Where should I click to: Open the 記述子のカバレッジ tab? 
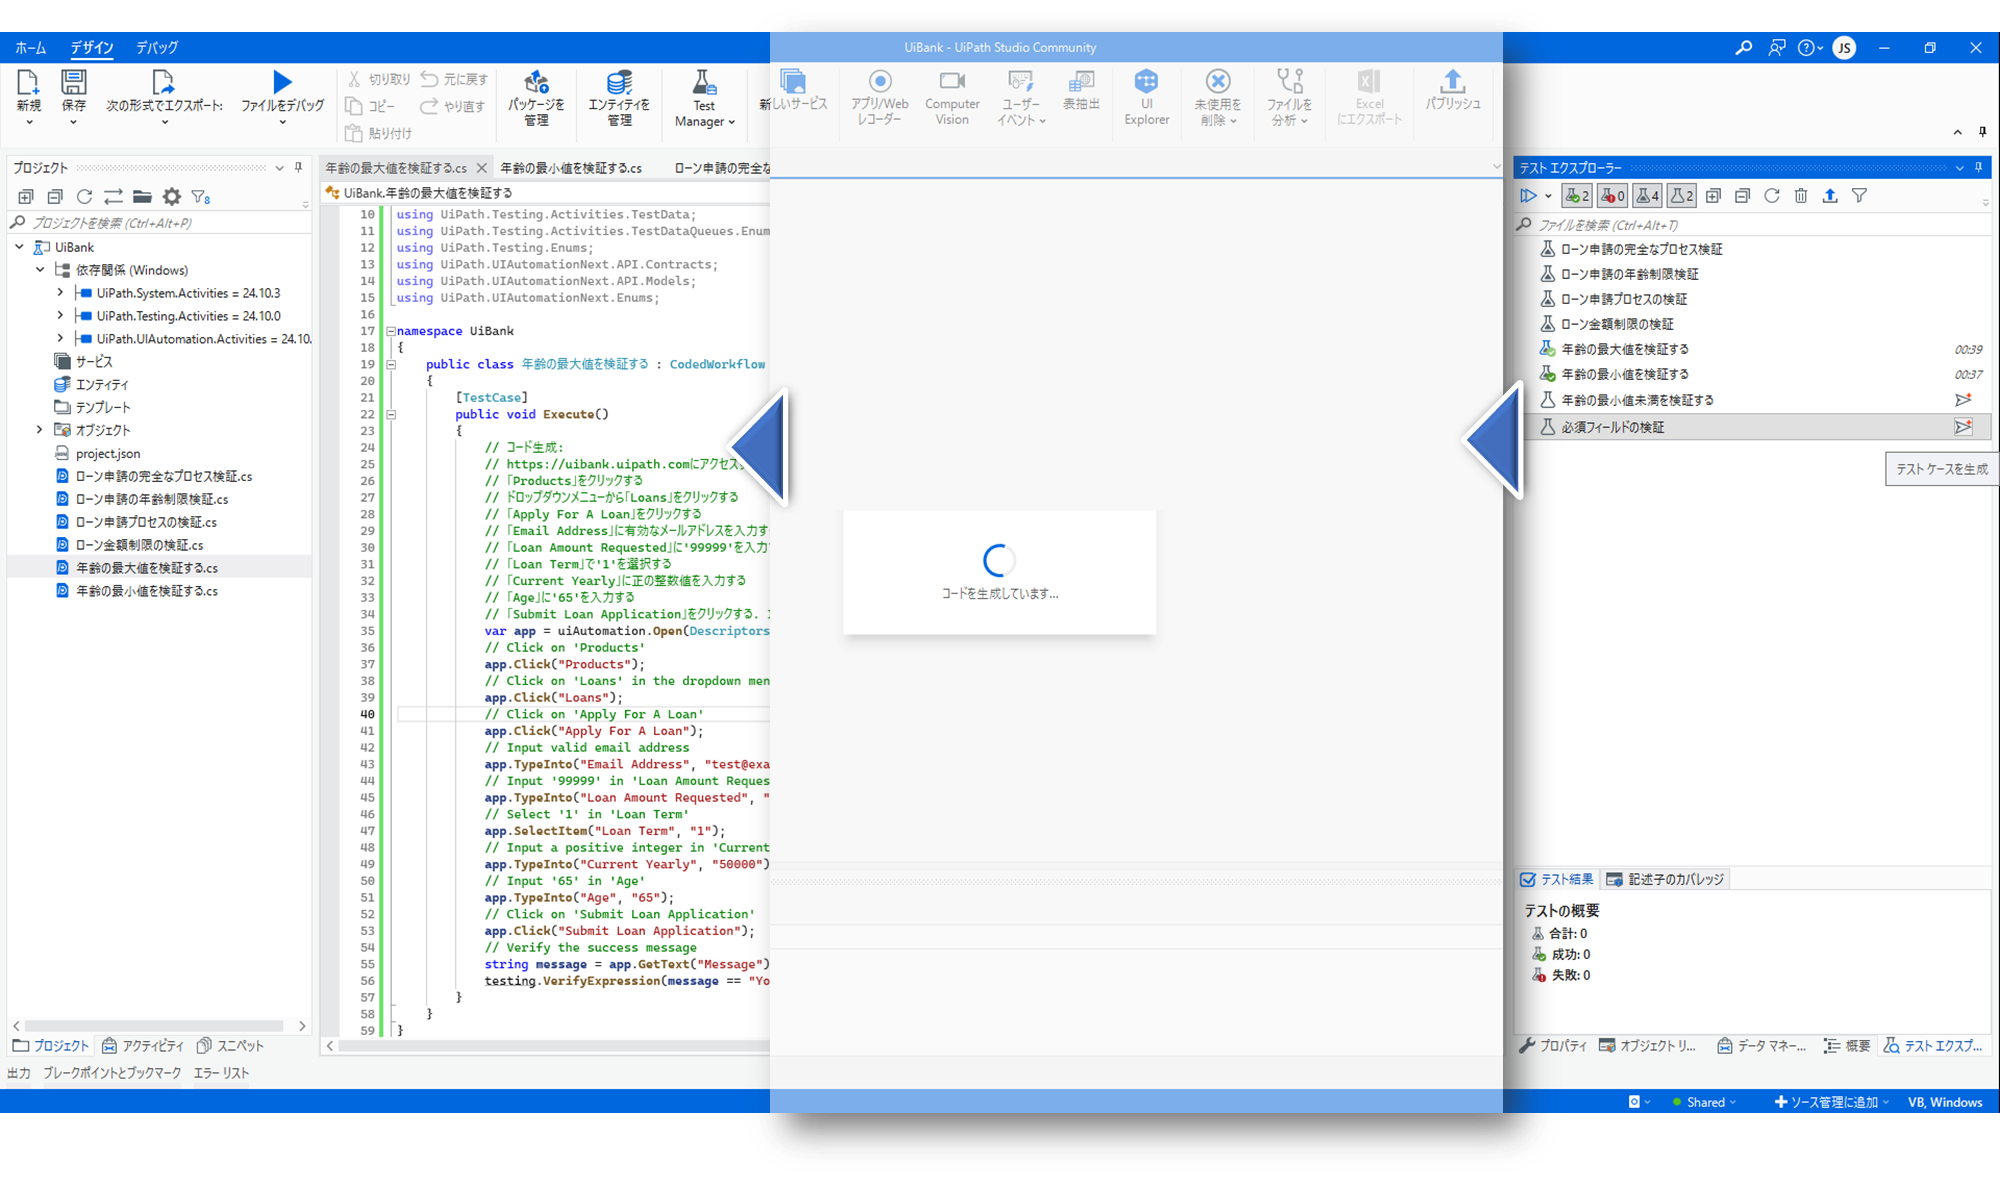pos(1665,879)
